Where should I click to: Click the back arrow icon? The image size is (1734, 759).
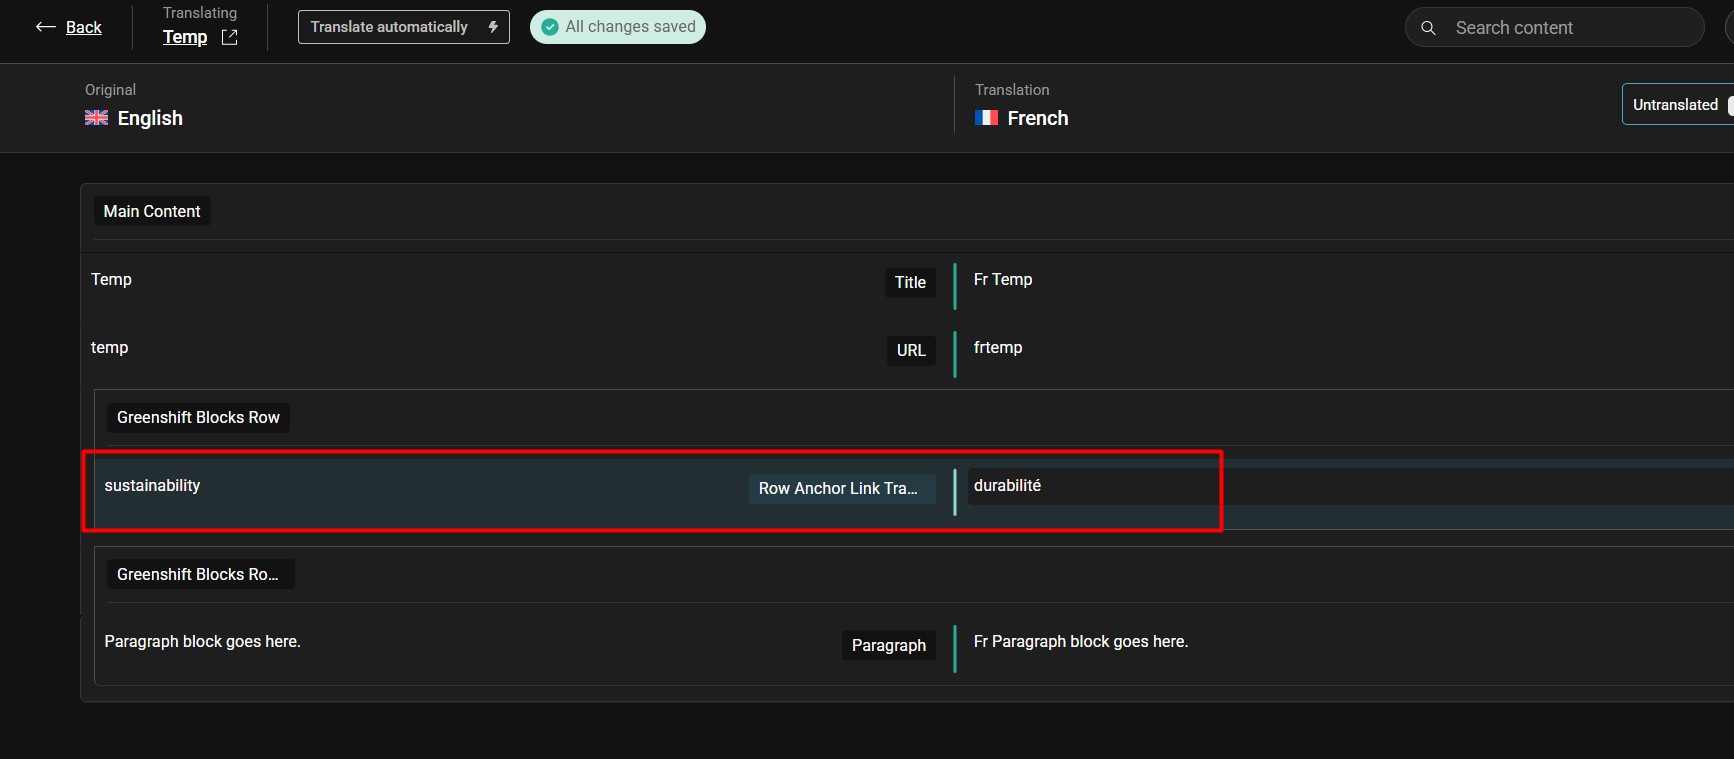coord(45,27)
